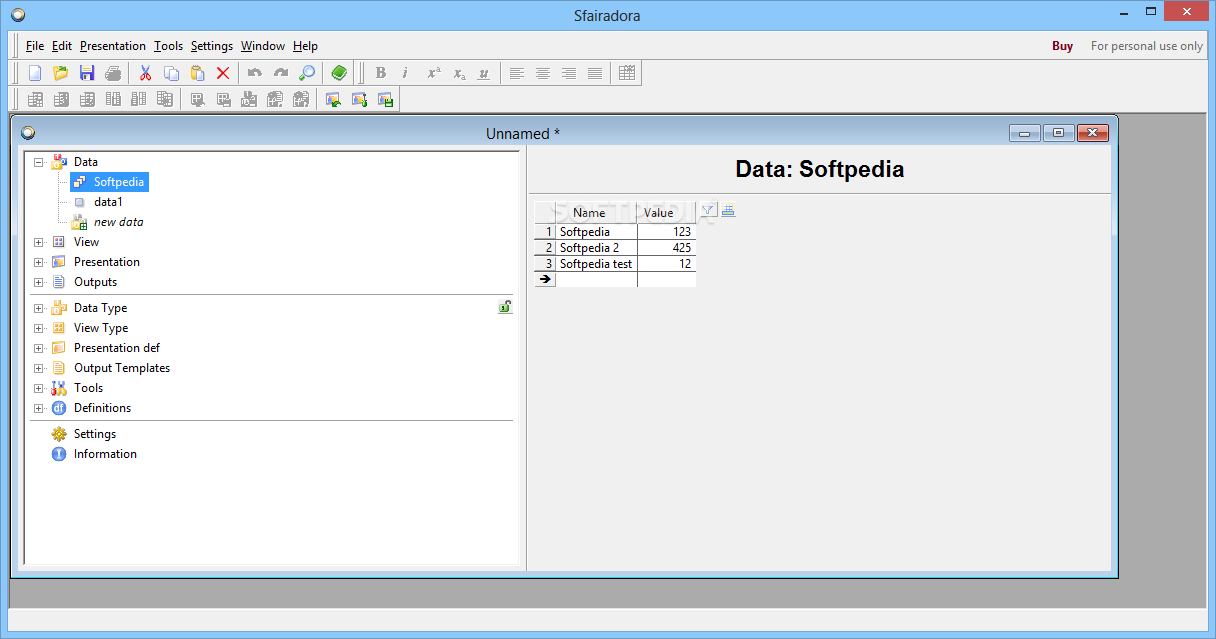This screenshot has width=1216, height=639.
Task: Expand the Outputs tree node
Action: point(39,282)
